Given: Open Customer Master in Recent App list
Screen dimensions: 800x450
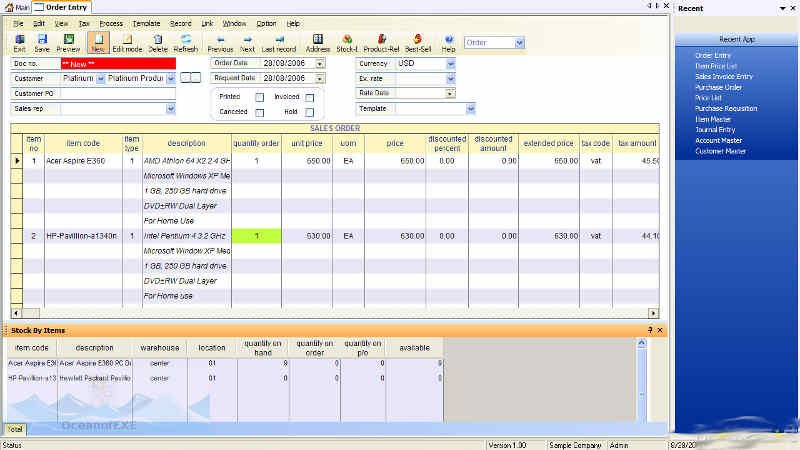Looking at the screenshot, I should (720, 152).
